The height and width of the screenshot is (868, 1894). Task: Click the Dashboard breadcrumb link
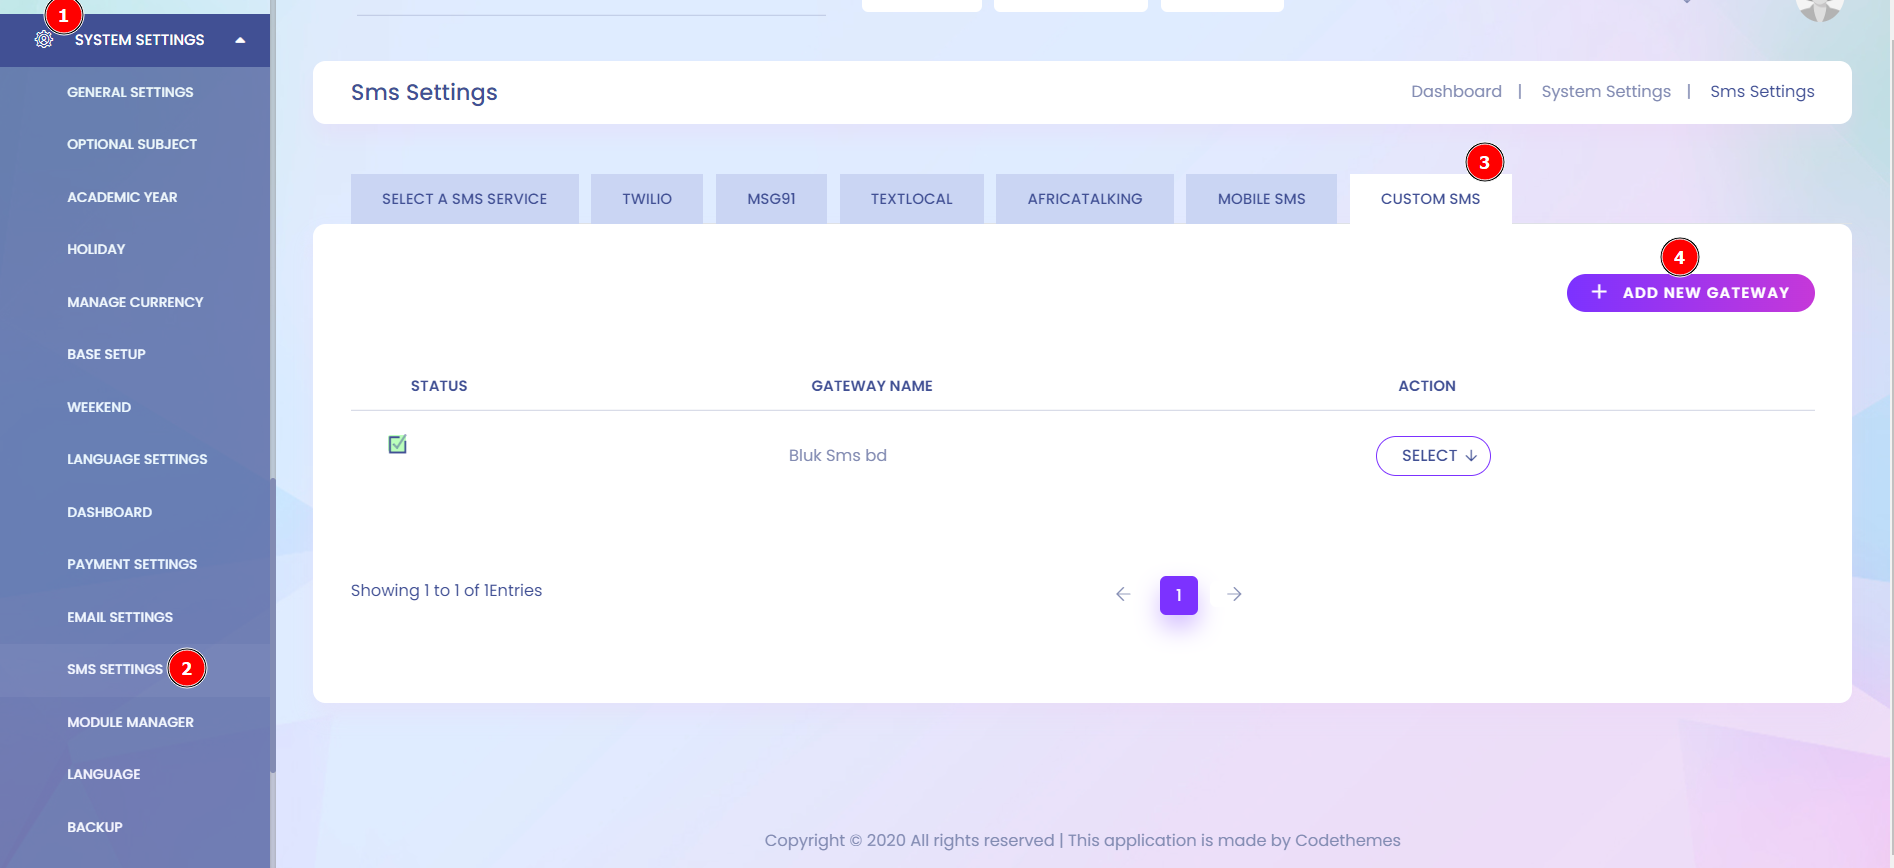tap(1456, 92)
